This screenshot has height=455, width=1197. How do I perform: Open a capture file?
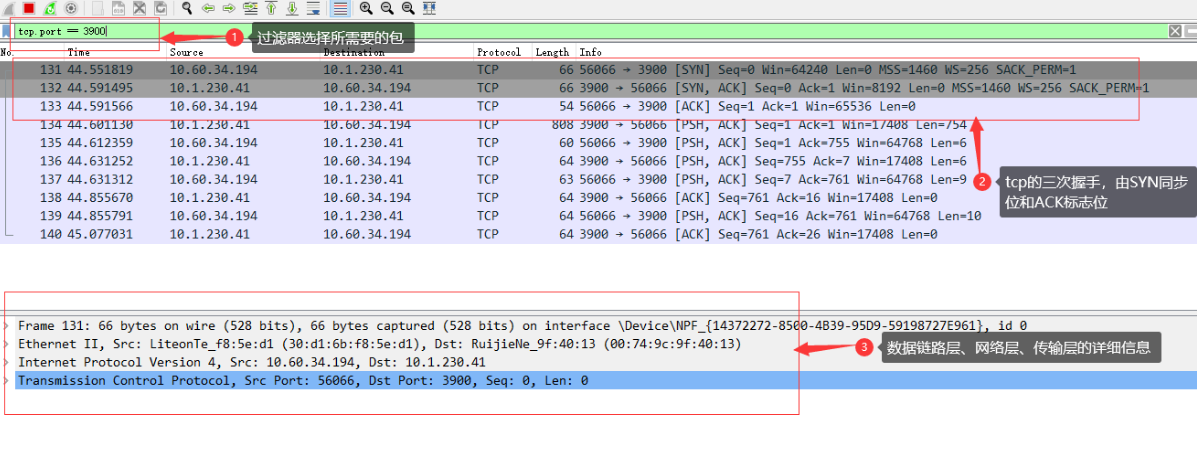click(x=98, y=8)
